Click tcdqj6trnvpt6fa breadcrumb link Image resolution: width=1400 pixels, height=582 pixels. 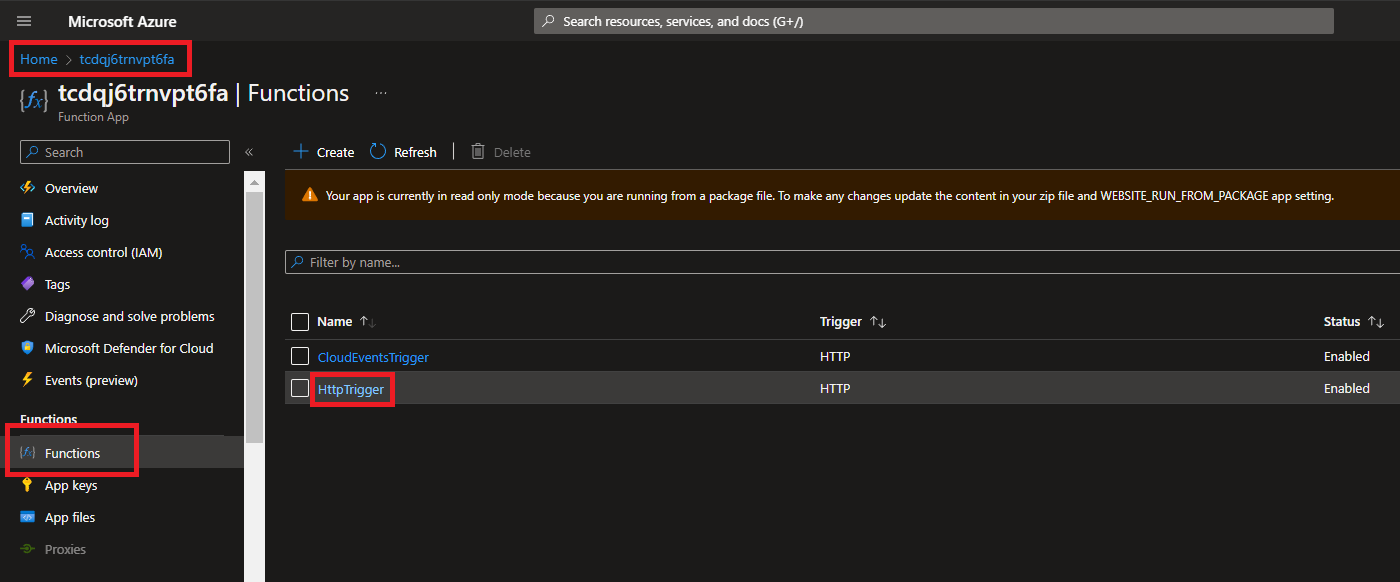pos(127,59)
